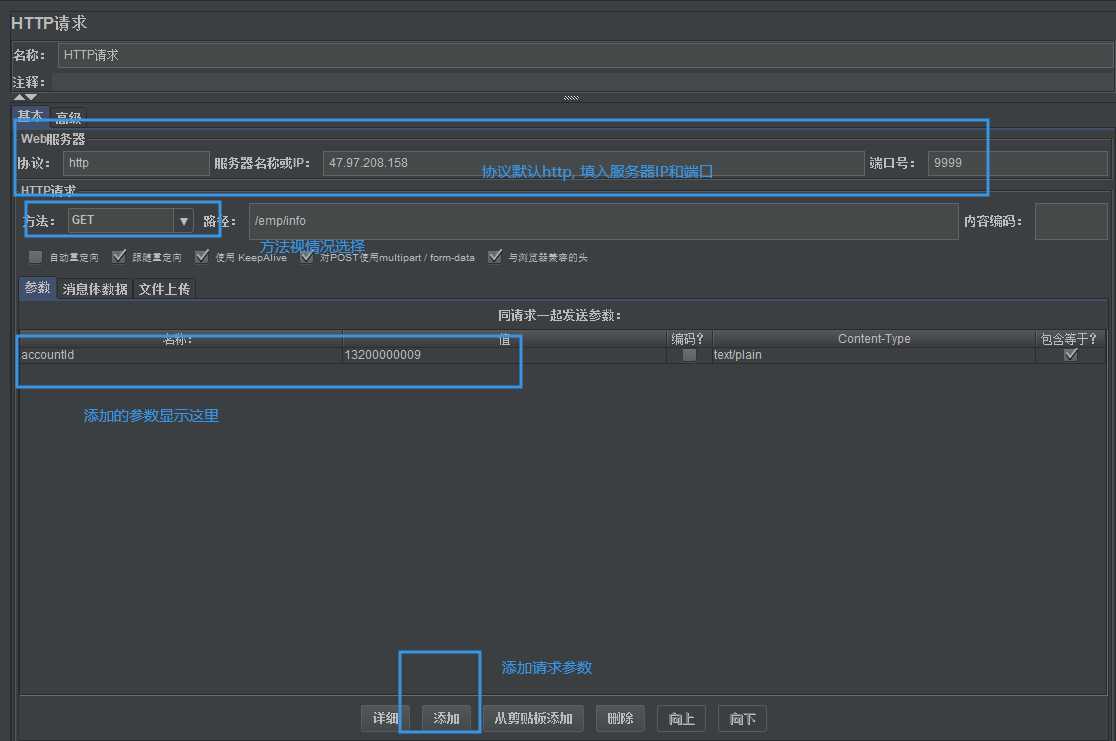Click the 删除 button
Screen dimensions: 1116x741
coord(620,718)
